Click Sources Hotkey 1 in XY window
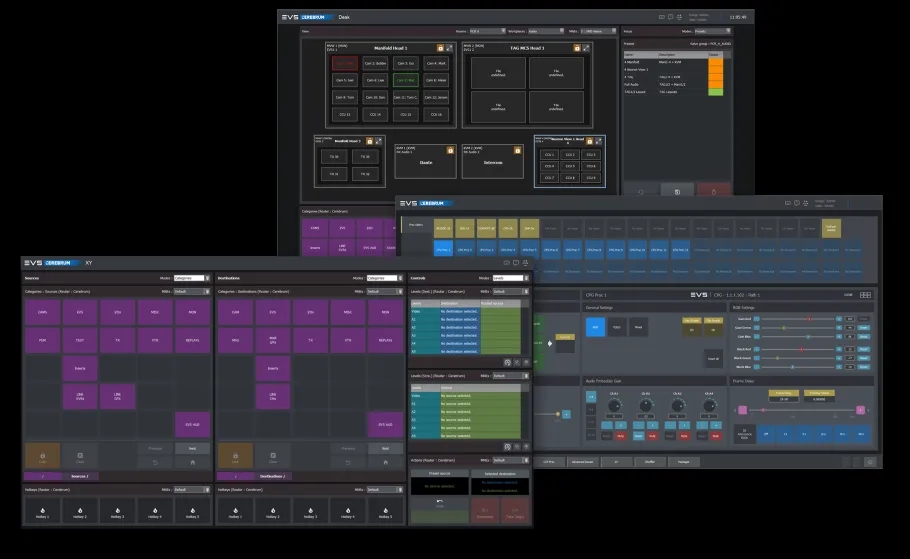 tap(42, 511)
